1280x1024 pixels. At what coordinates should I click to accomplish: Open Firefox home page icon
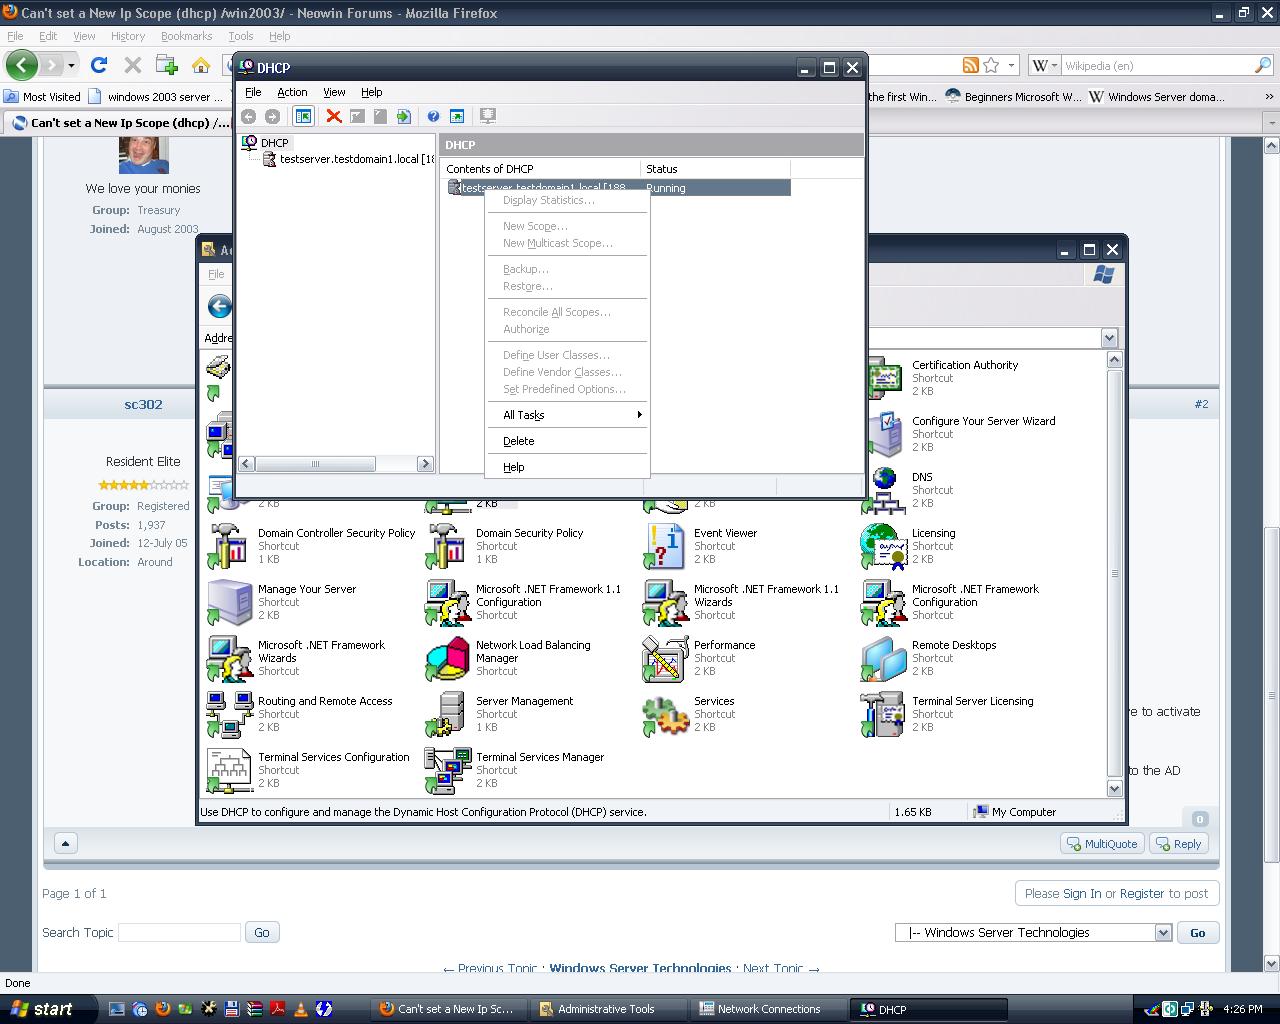201,65
